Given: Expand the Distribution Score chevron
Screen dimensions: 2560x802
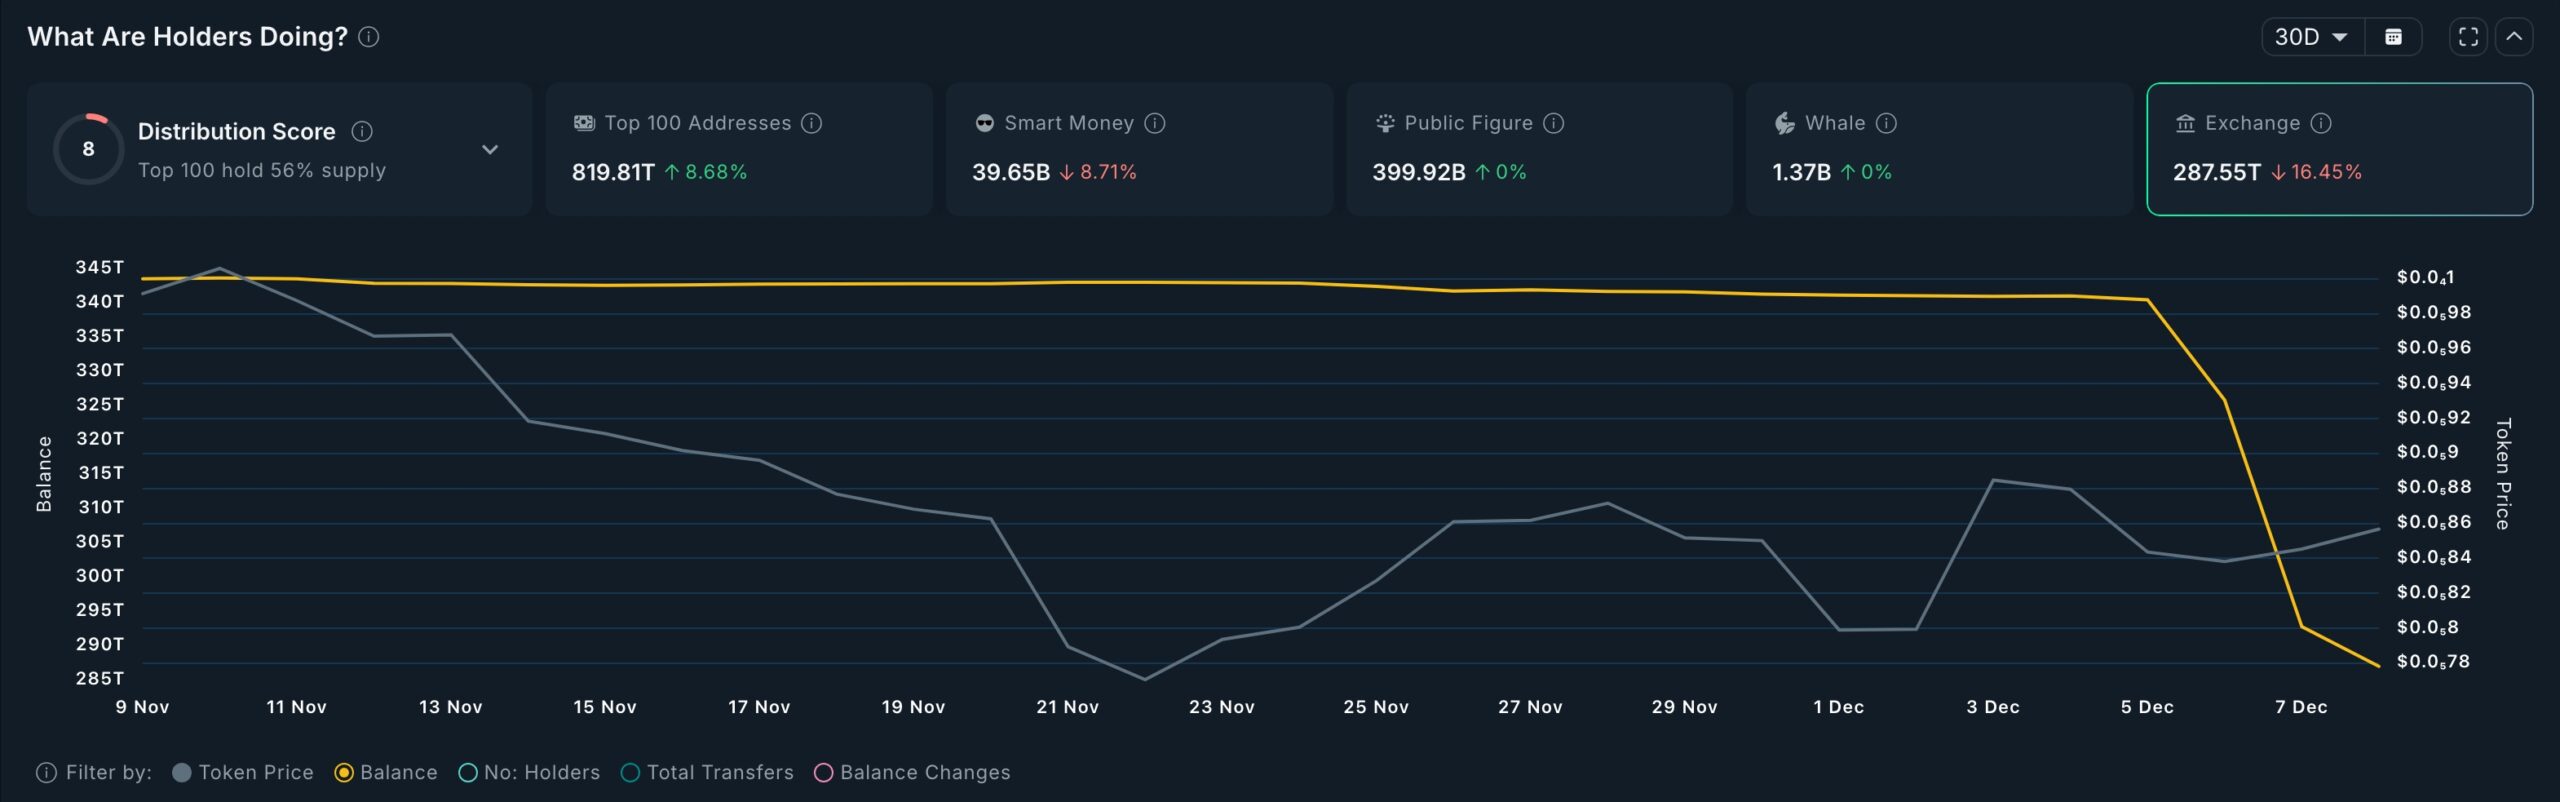Looking at the screenshot, I should (x=490, y=150).
